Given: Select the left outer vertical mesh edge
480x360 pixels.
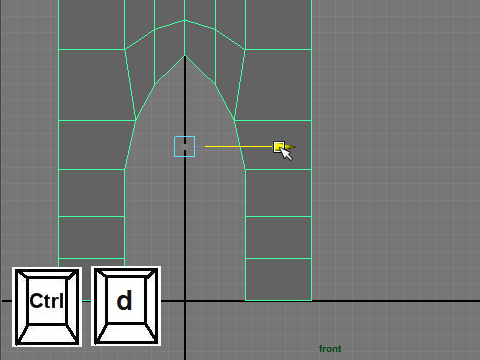Looking at the screenshot, I should click(x=58, y=133).
